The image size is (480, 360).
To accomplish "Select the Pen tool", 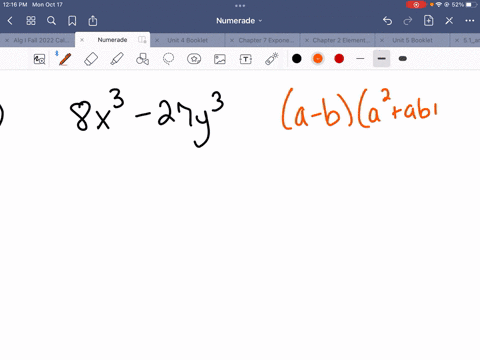I will pyautogui.click(x=65, y=59).
